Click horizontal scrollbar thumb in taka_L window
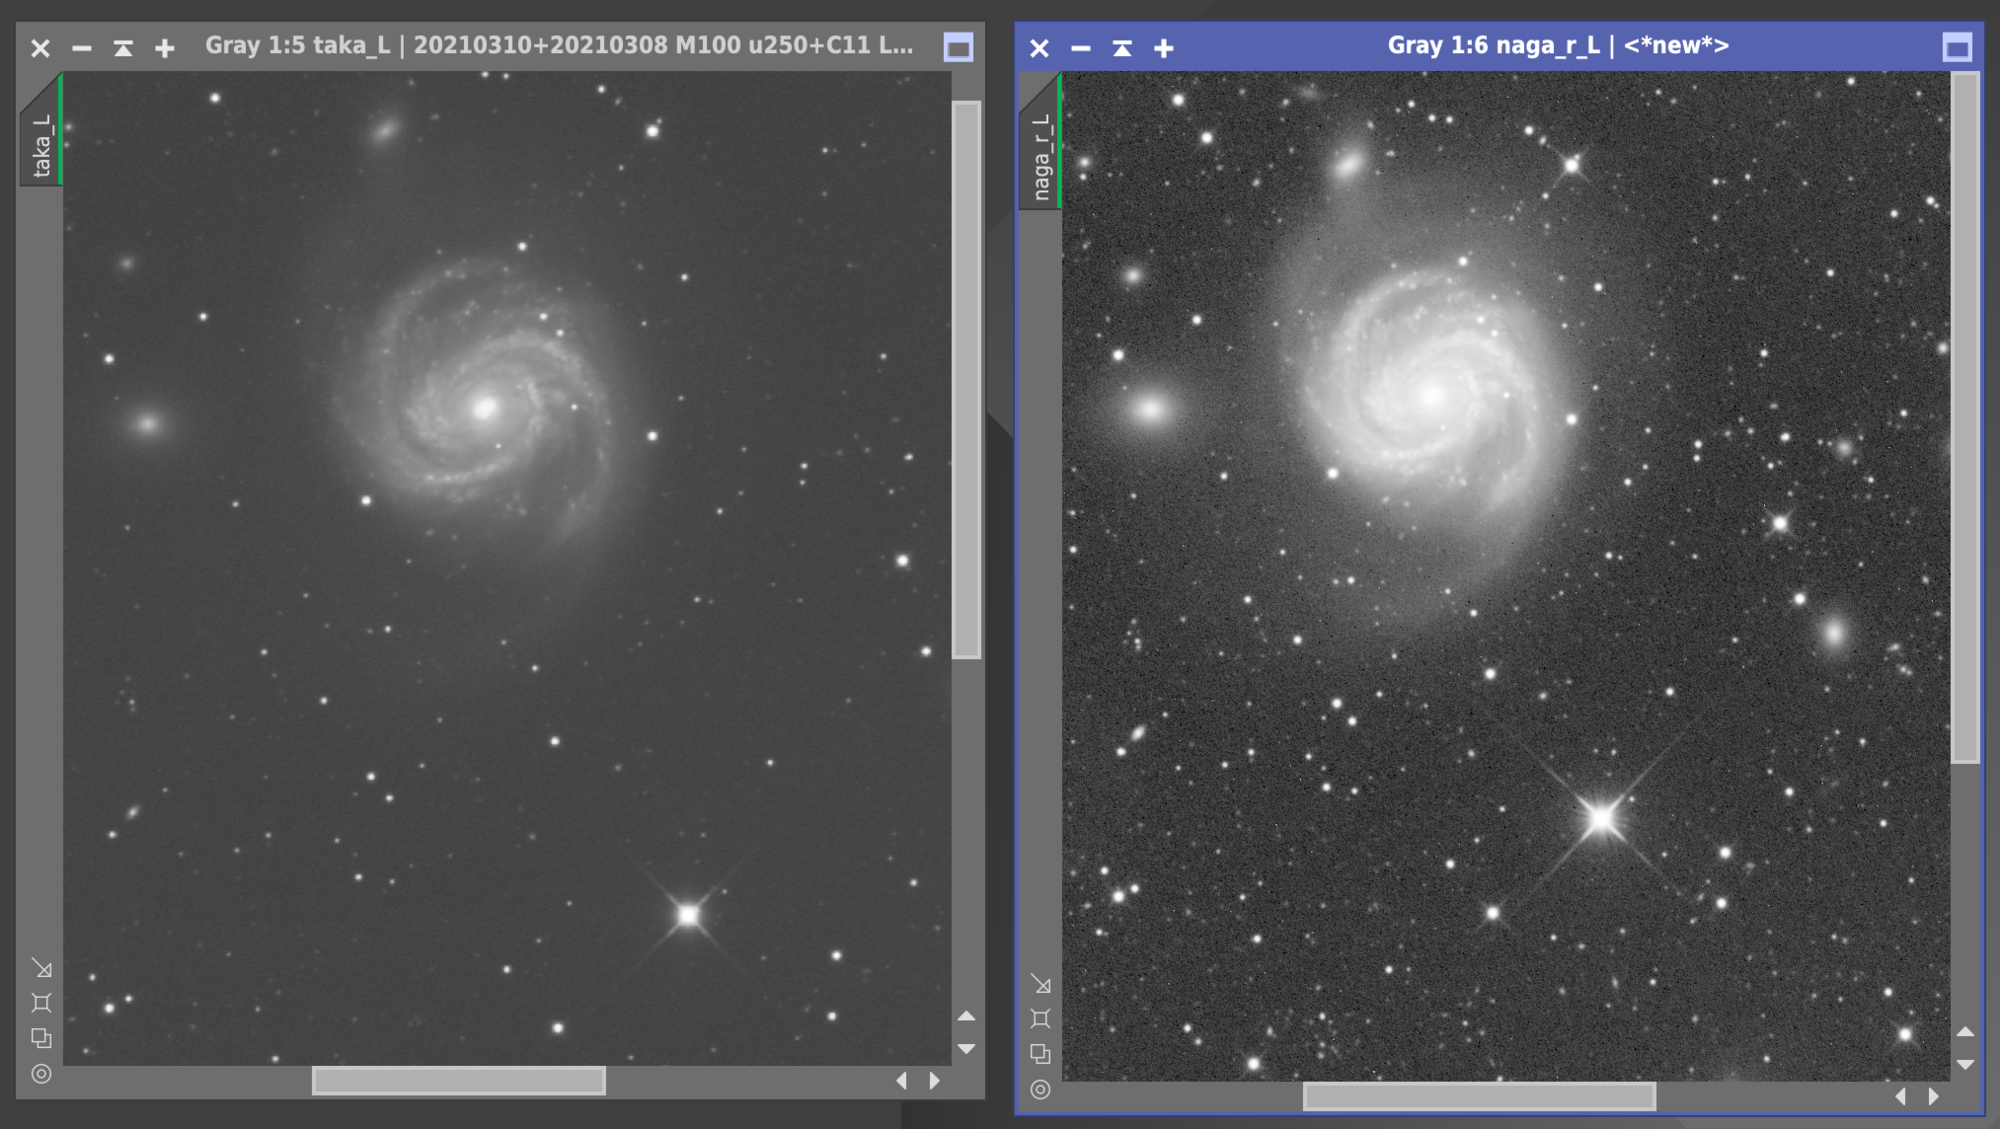This screenshot has height=1129, width=2000. tap(459, 1080)
